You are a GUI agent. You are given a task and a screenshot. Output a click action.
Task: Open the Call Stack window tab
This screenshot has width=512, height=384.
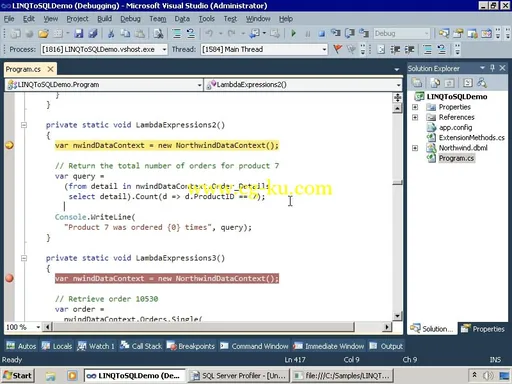[x=141, y=346]
